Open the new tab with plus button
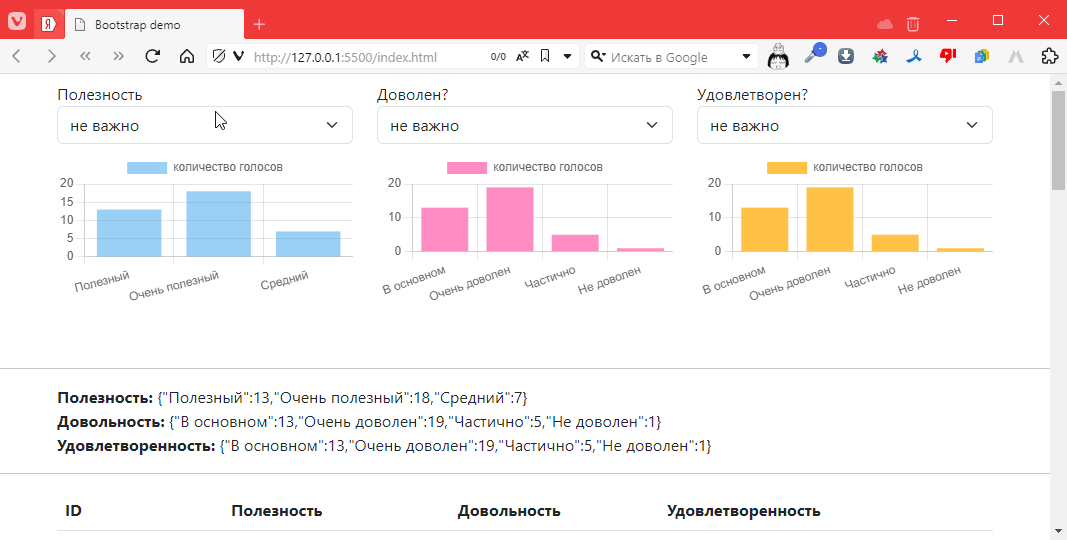The image size is (1067, 540). (x=259, y=24)
